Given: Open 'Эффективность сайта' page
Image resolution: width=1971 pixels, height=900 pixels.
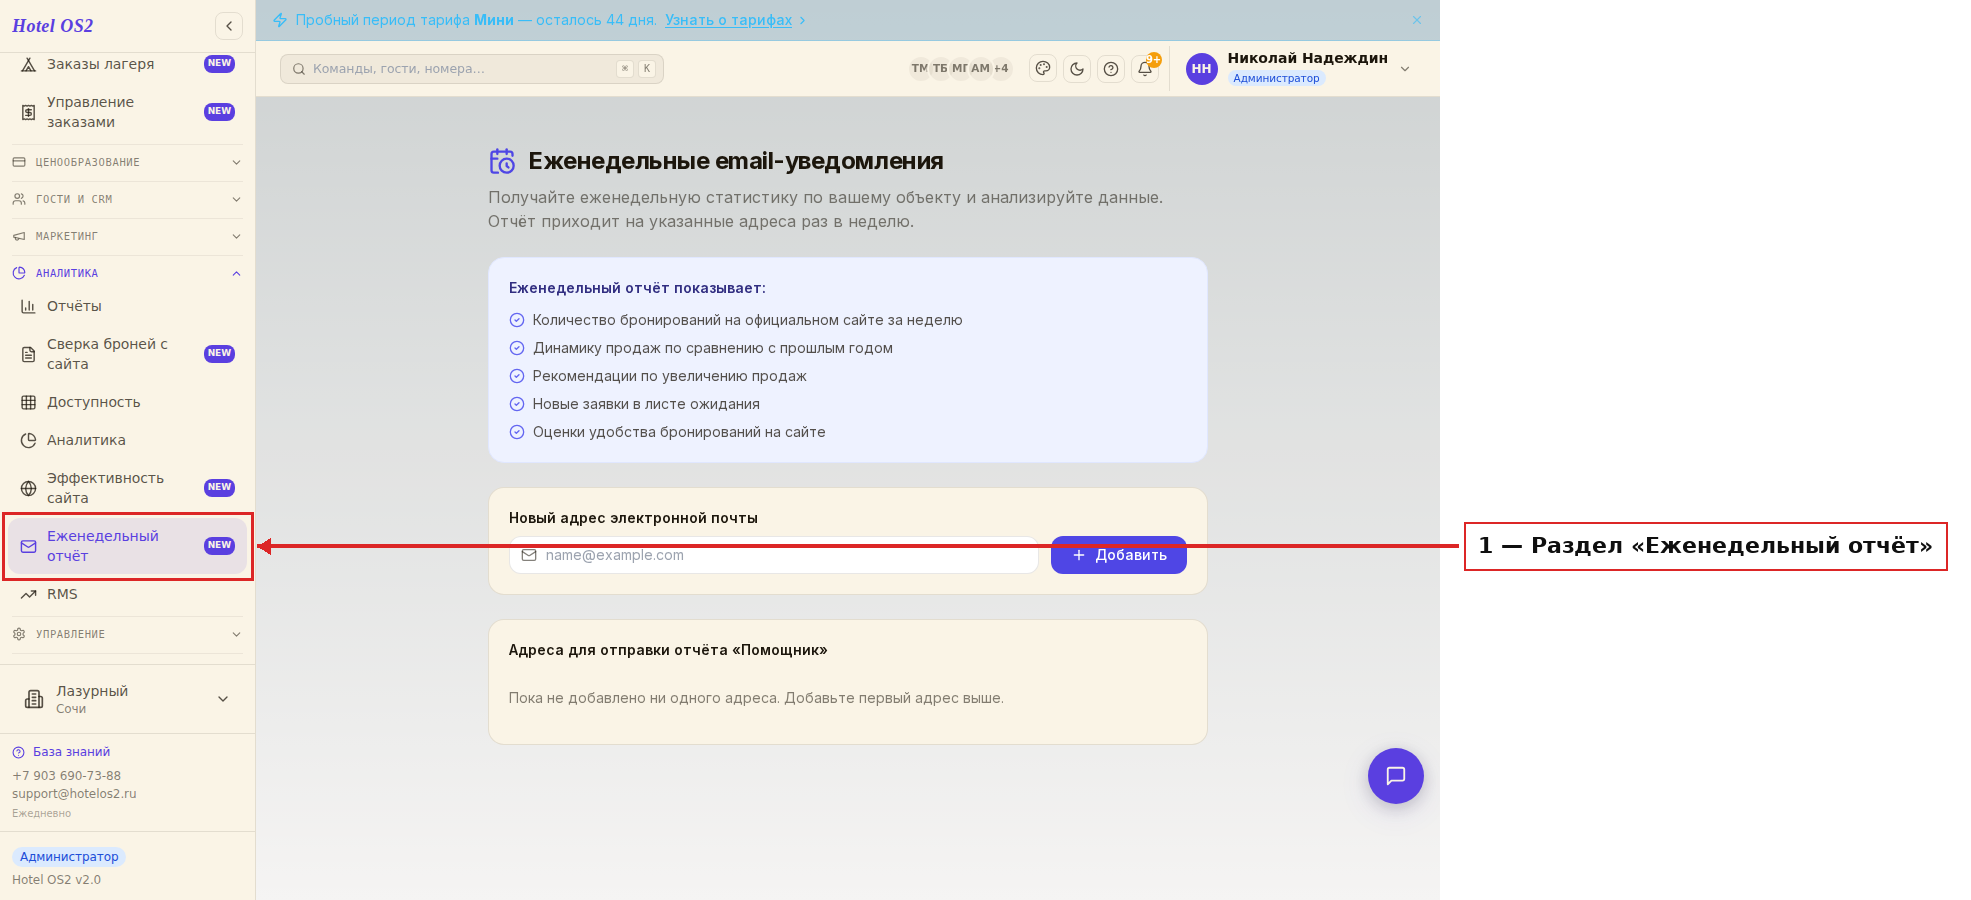Looking at the screenshot, I should [x=127, y=488].
